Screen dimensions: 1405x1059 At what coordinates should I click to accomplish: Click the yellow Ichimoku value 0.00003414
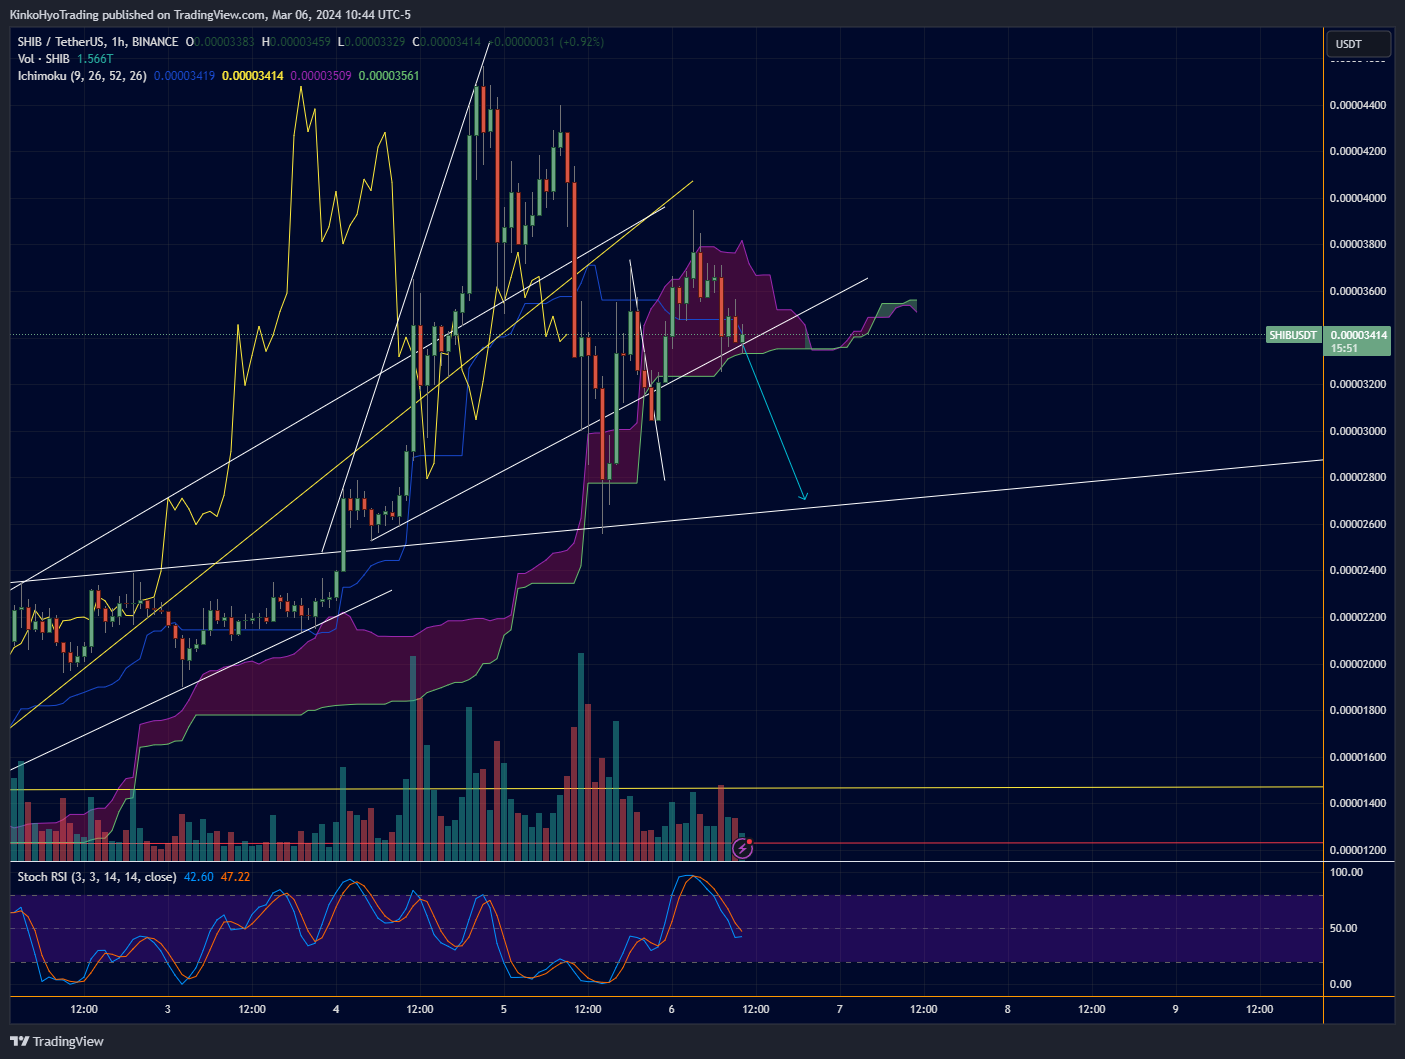[253, 76]
